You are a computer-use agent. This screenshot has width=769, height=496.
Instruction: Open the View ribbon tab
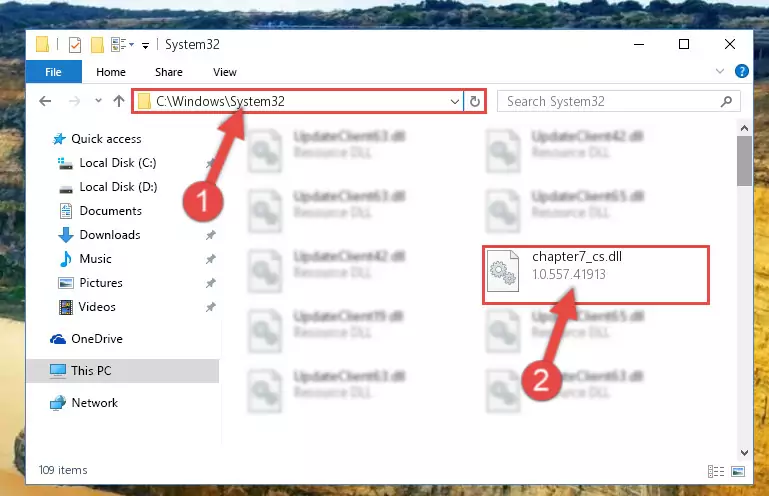[225, 72]
